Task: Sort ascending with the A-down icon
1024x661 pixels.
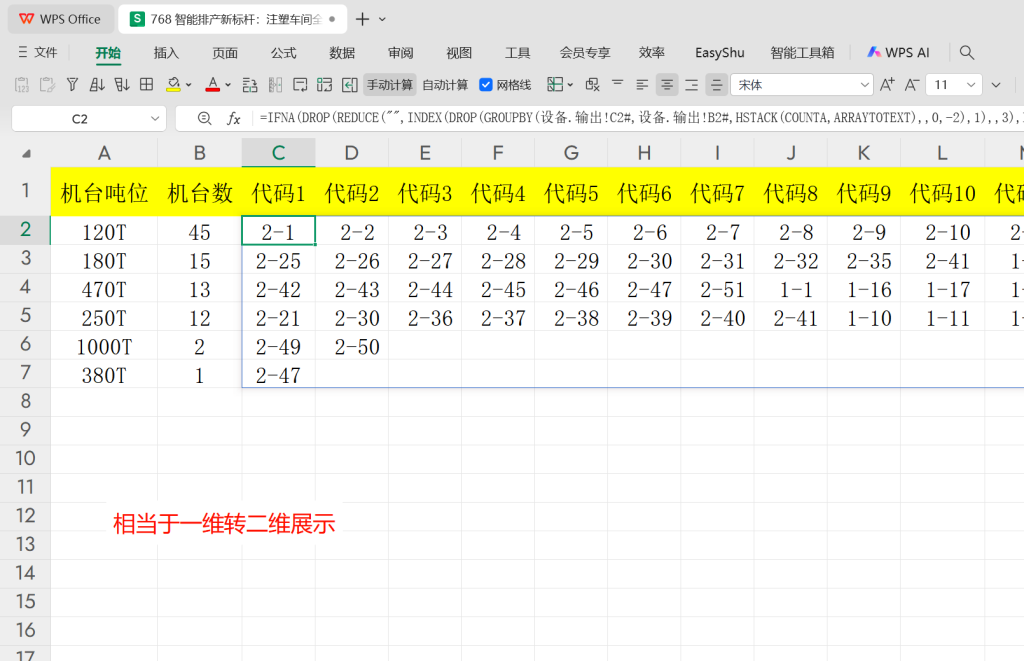Action: tap(97, 85)
